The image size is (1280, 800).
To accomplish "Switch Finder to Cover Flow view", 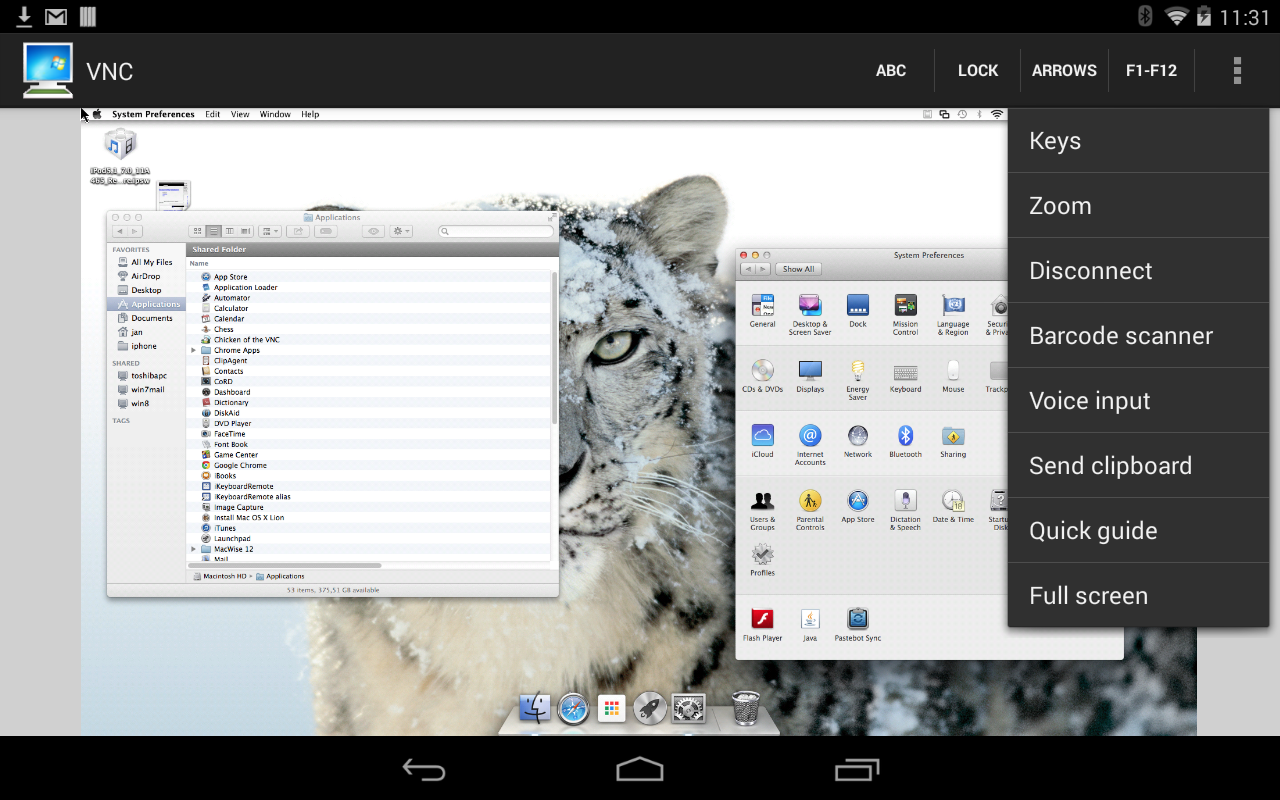I will (x=246, y=231).
